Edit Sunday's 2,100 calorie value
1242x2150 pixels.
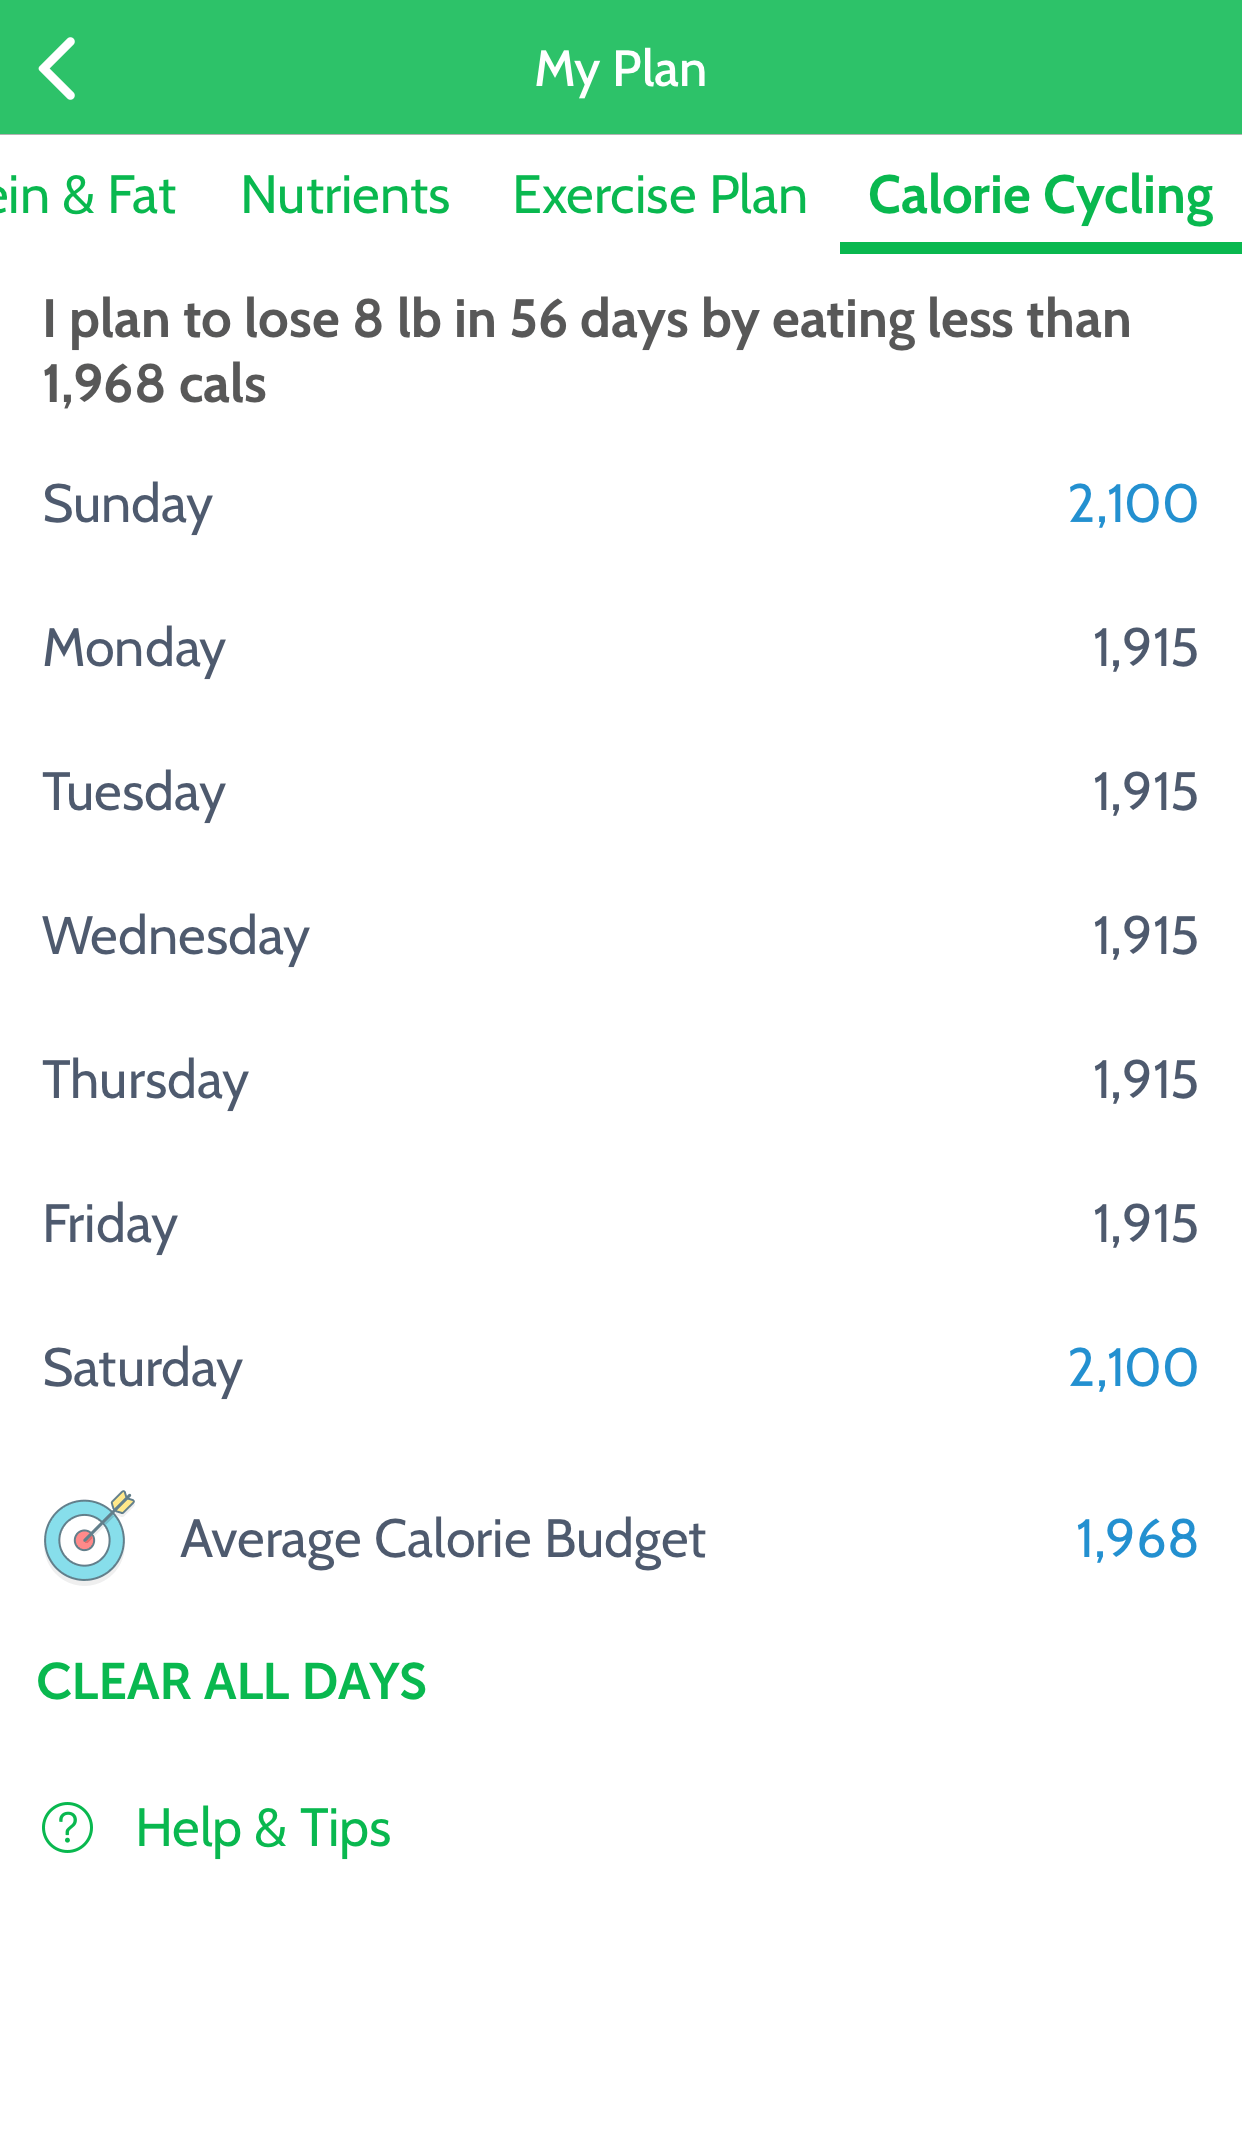tap(1132, 504)
